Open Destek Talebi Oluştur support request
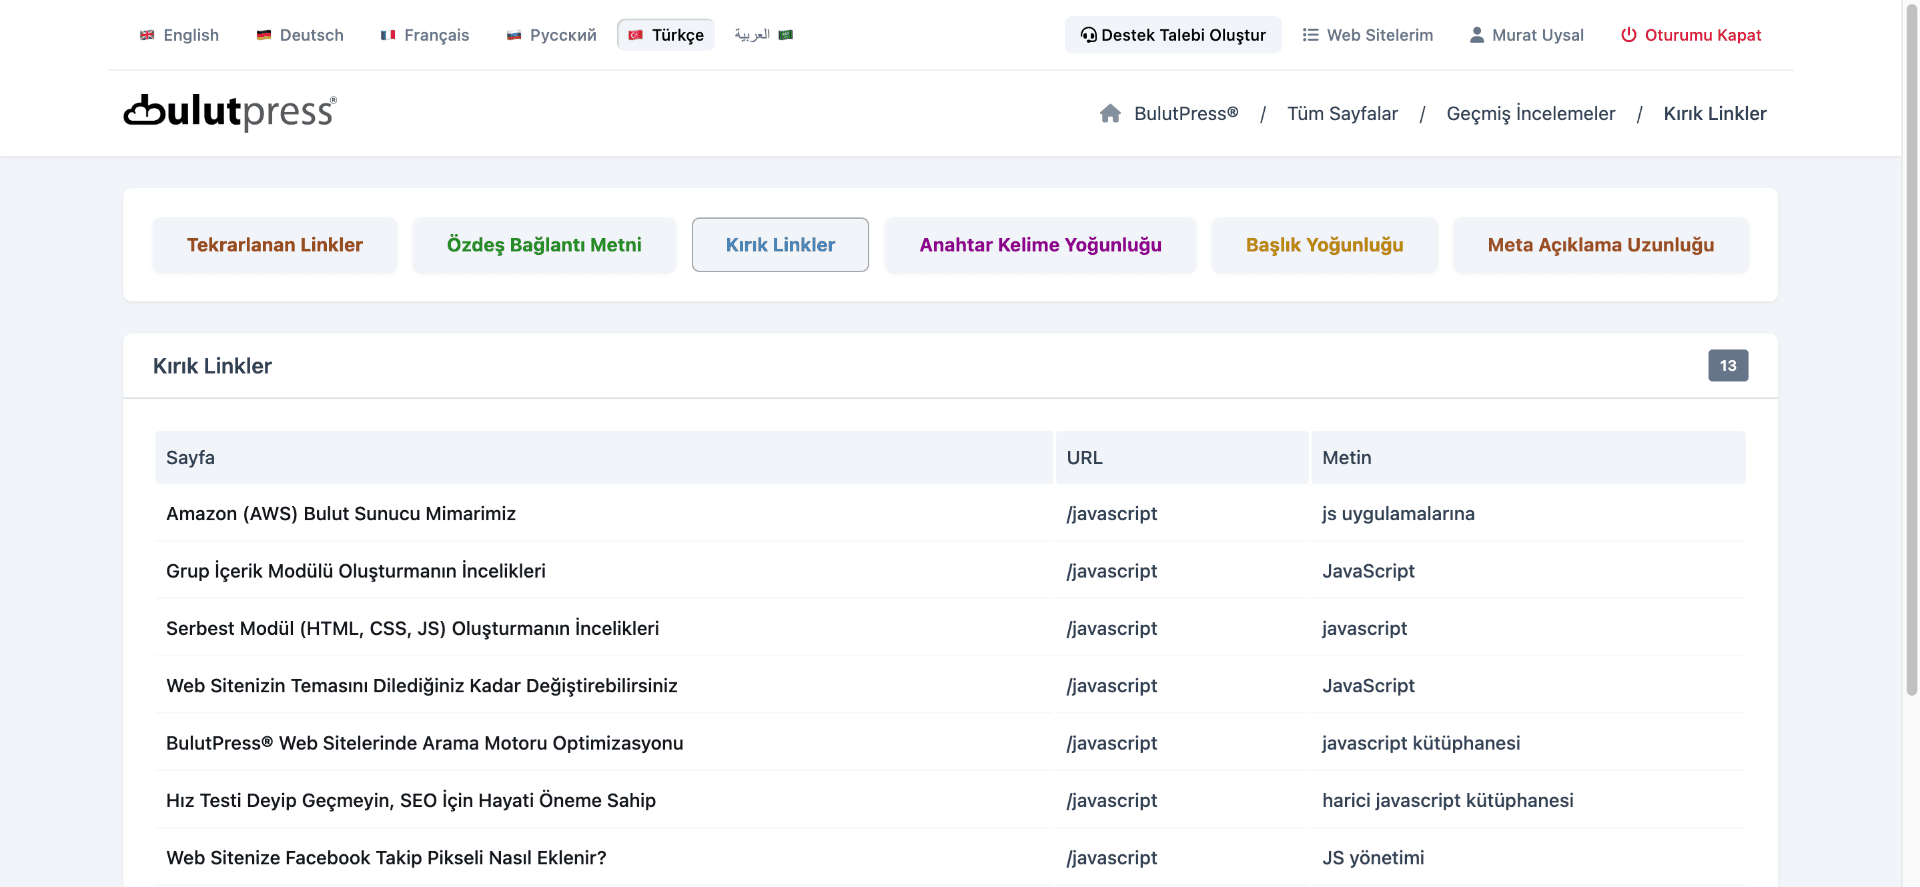This screenshot has height=887, width=1920. click(x=1172, y=35)
